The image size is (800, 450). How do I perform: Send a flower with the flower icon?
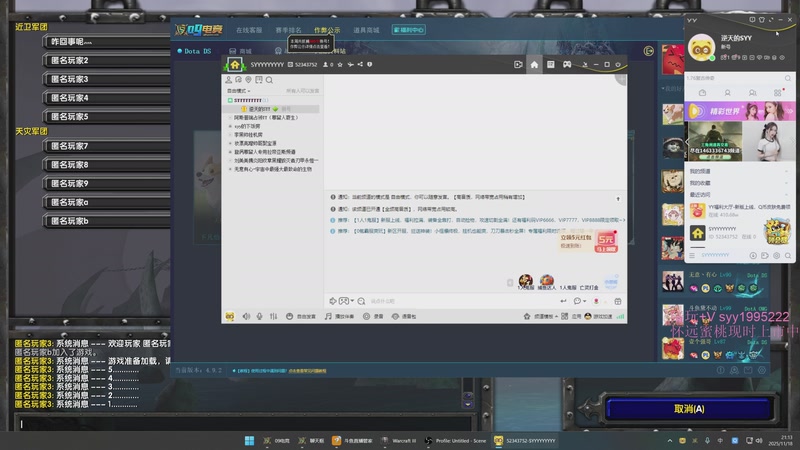[596, 301]
